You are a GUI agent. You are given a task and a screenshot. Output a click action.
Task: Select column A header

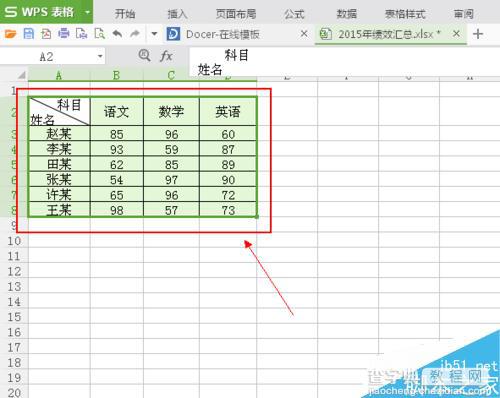pos(59,75)
